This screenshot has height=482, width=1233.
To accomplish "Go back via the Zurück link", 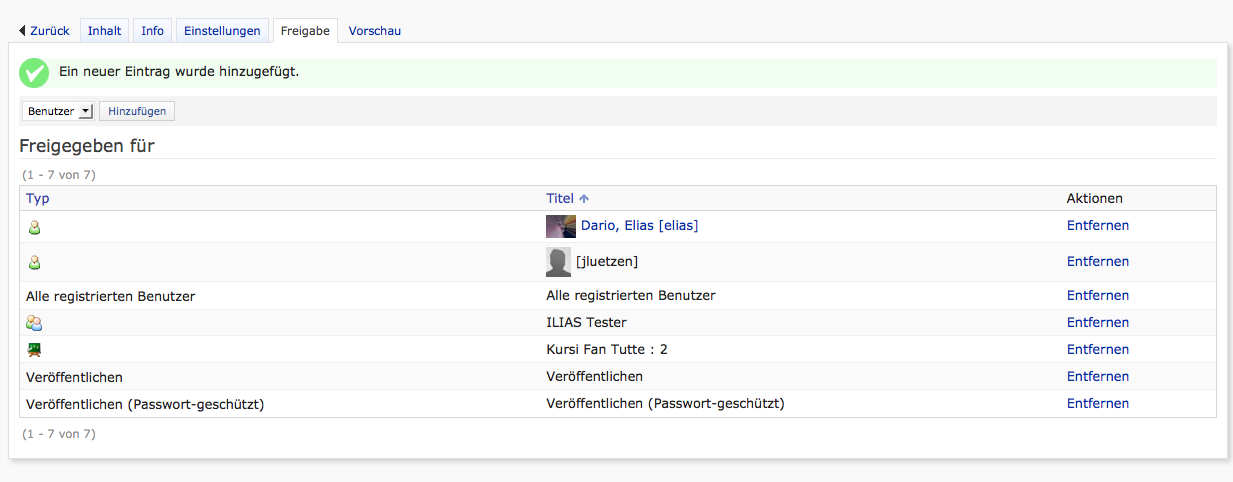I will point(44,31).
